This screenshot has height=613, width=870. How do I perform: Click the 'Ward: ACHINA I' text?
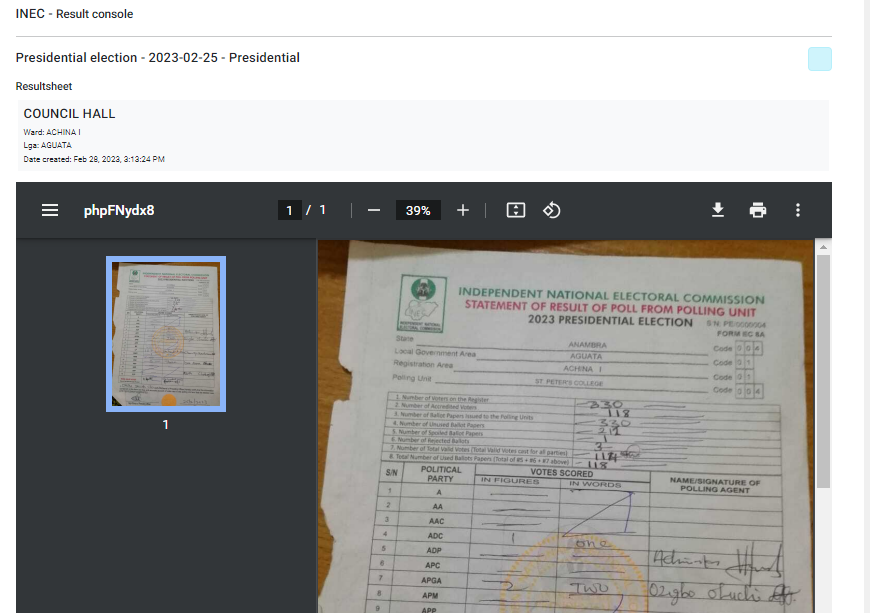(x=52, y=132)
